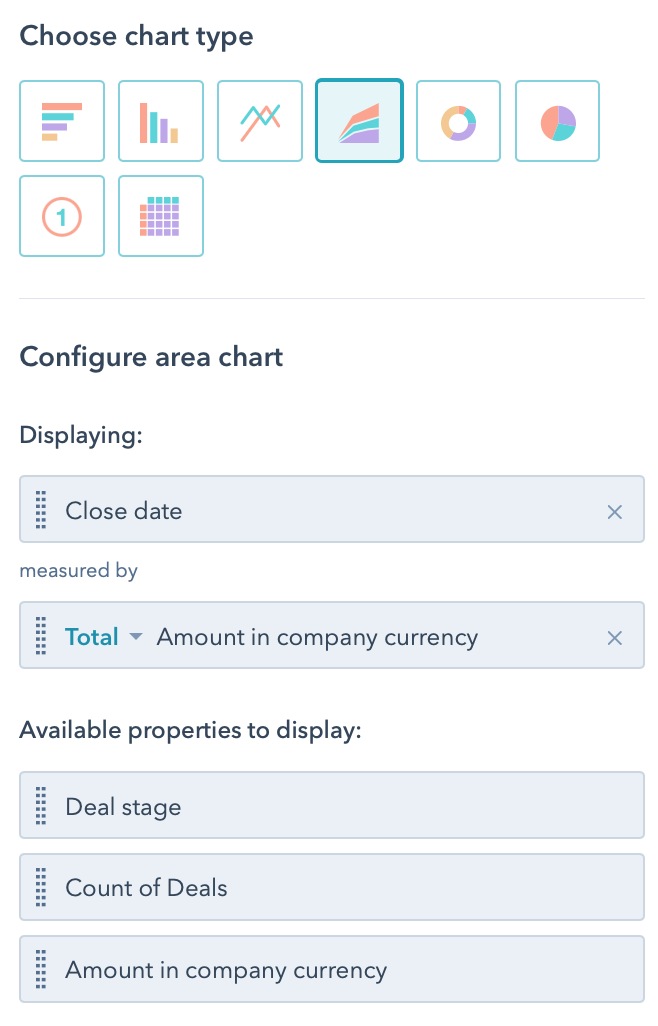The image size is (658, 1026).
Task: Select the horizontal bar chart type
Action: point(61,120)
